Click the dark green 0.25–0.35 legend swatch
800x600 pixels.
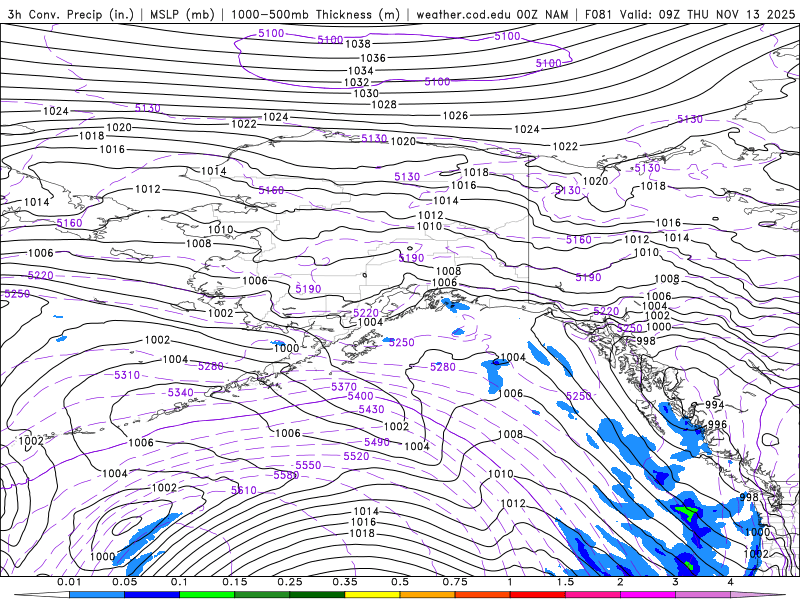[x=317, y=595]
